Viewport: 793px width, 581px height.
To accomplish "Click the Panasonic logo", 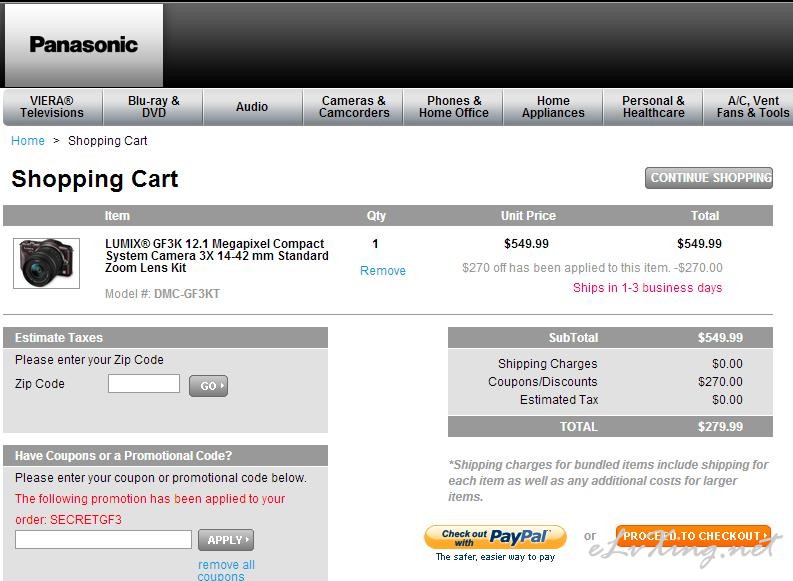I will (x=83, y=44).
